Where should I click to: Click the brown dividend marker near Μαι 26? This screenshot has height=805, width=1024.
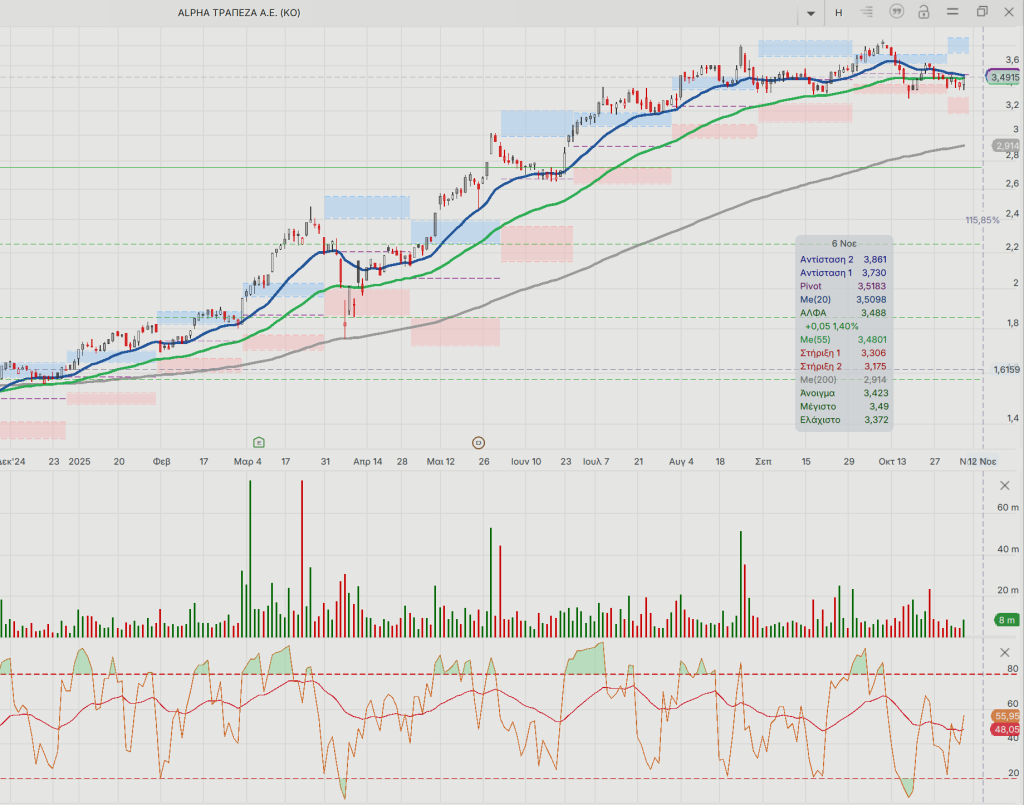(478, 441)
